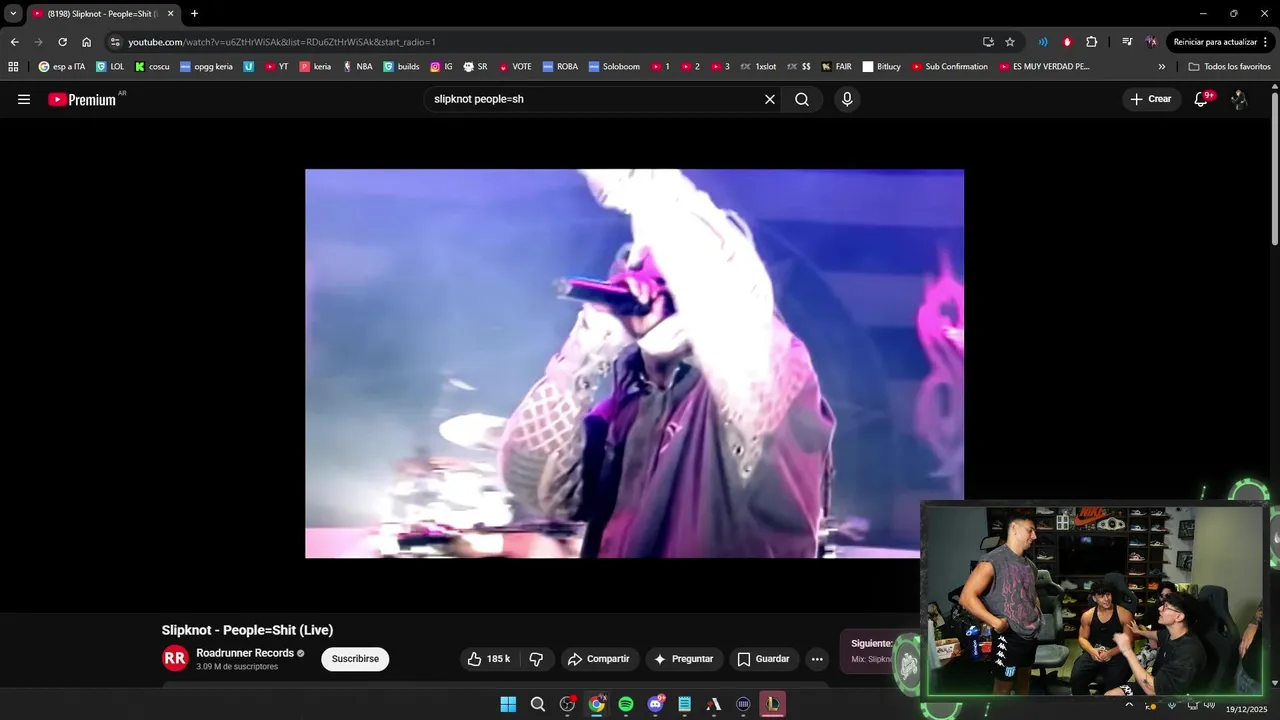The image size is (1280, 720).
Task: Bookmark this page with star icon
Action: (x=1010, y=42)
